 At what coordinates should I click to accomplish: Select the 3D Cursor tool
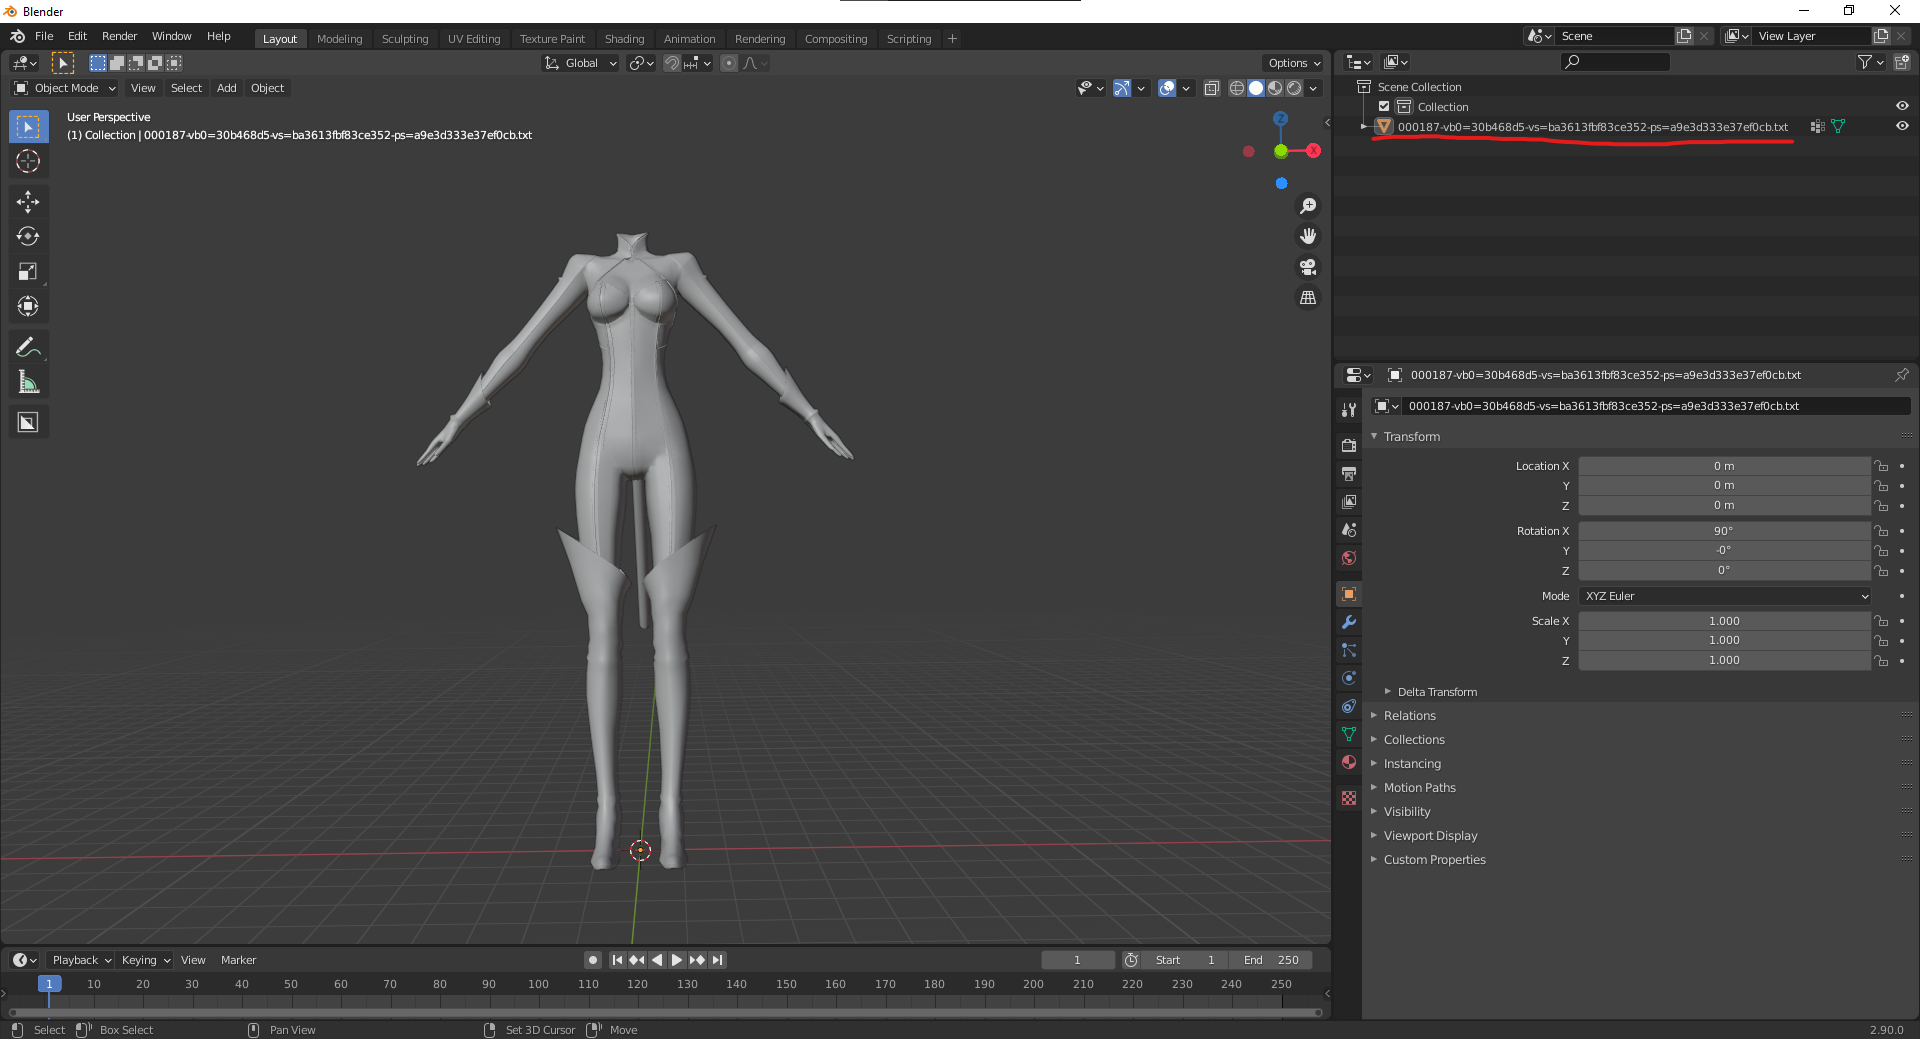(x=28, y=161)
